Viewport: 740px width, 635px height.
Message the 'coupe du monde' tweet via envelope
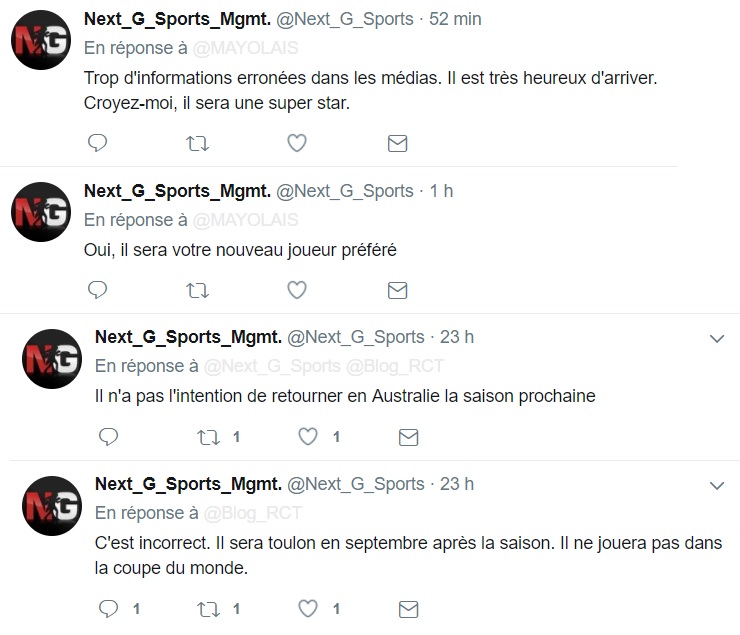tap(408, 609)
